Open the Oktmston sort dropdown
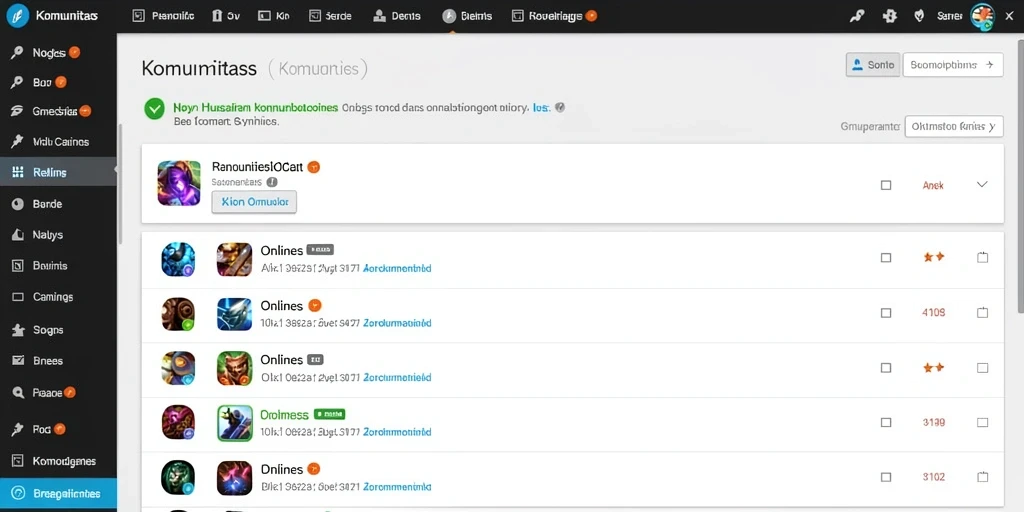The height and width of the screenshot is (512, 1024). [953, 127]
